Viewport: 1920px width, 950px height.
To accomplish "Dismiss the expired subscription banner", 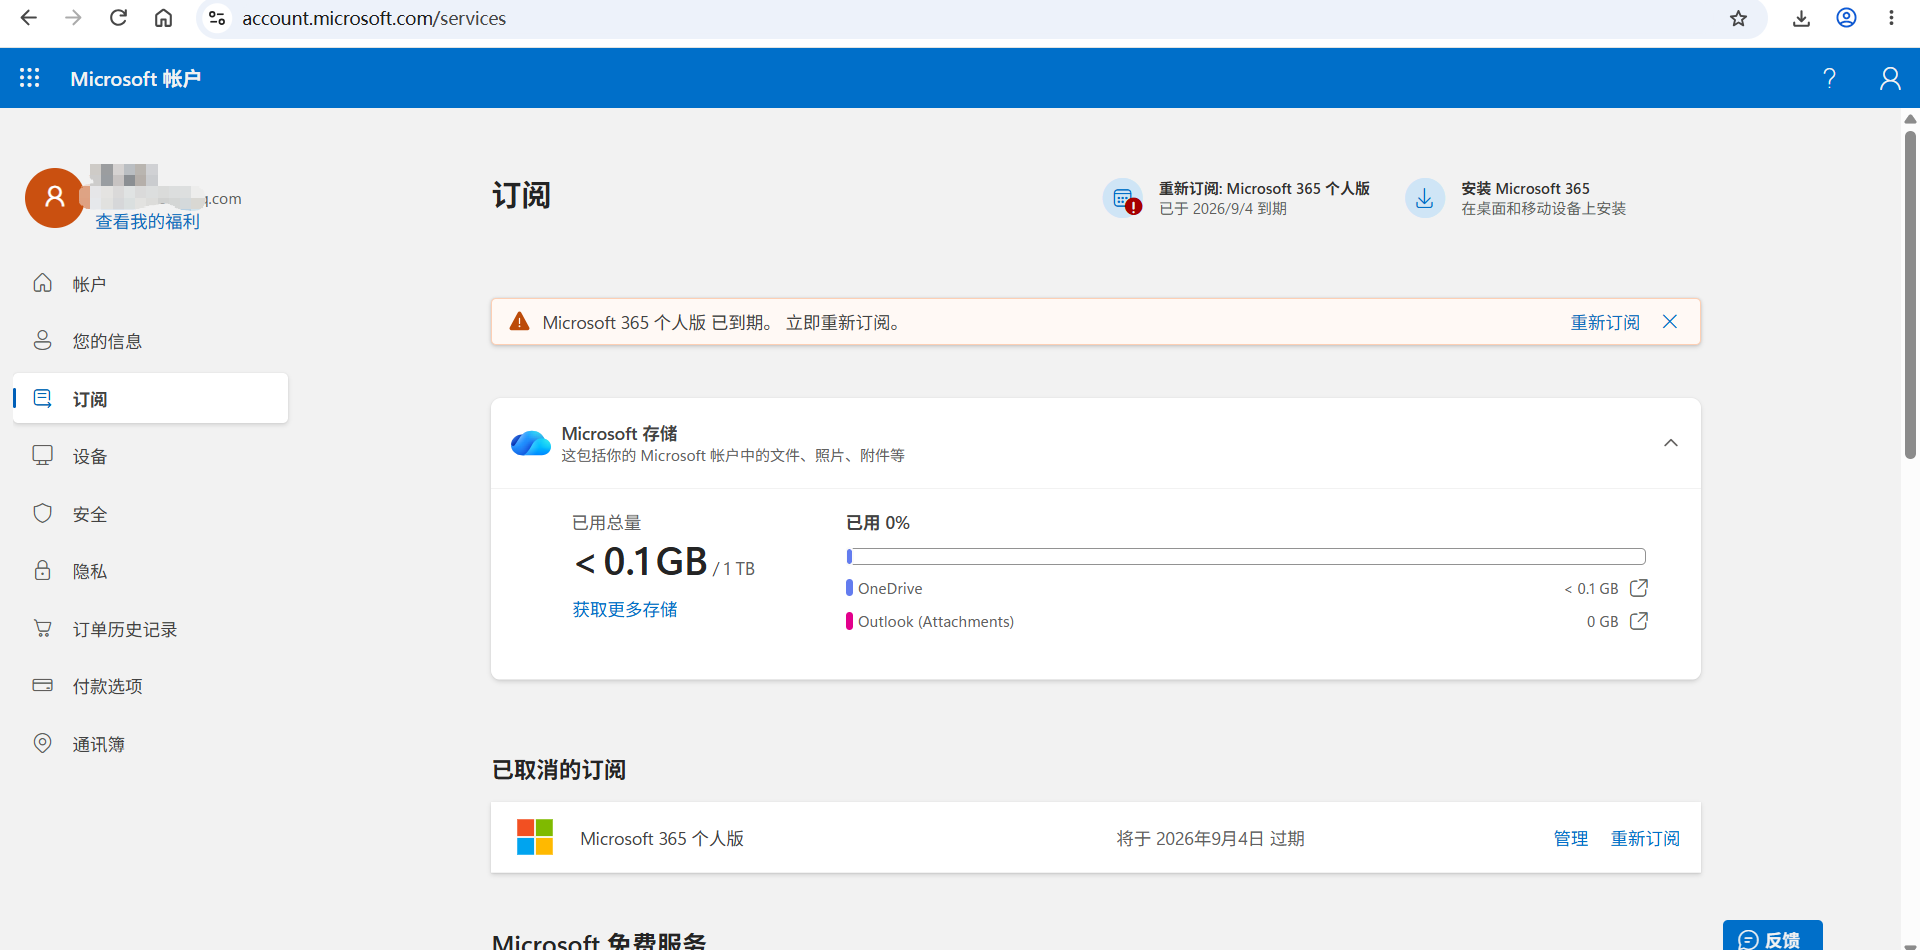I will pos(1670,322).
